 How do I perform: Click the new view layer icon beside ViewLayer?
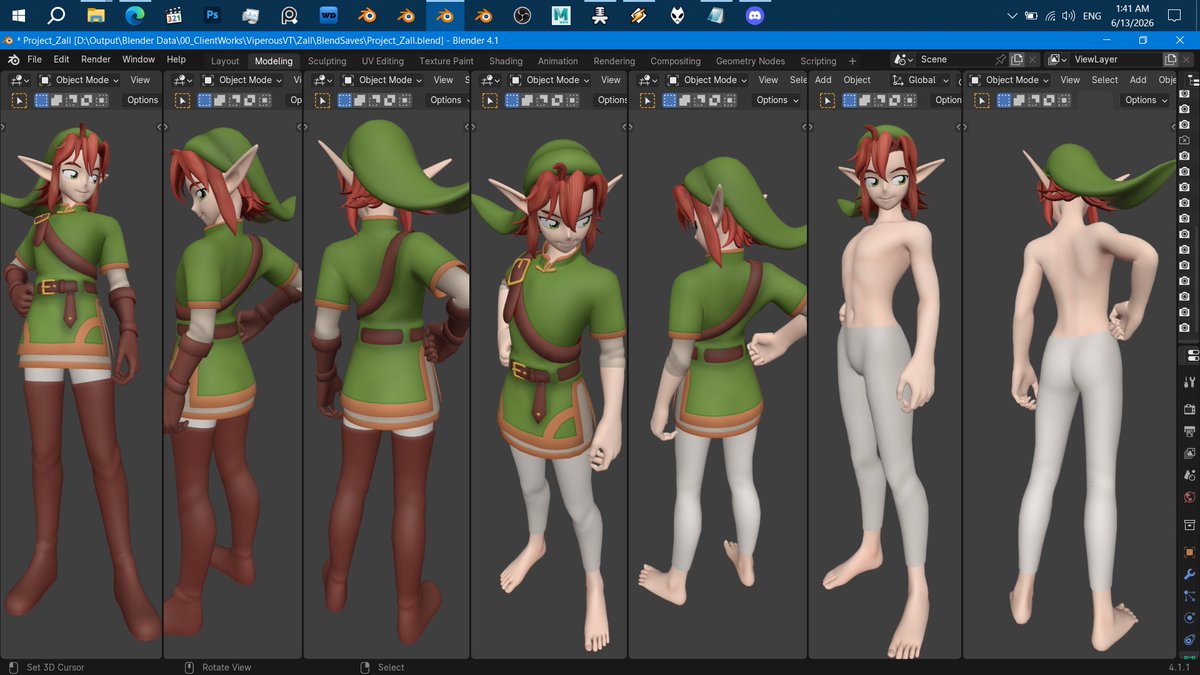(1171, 60)
